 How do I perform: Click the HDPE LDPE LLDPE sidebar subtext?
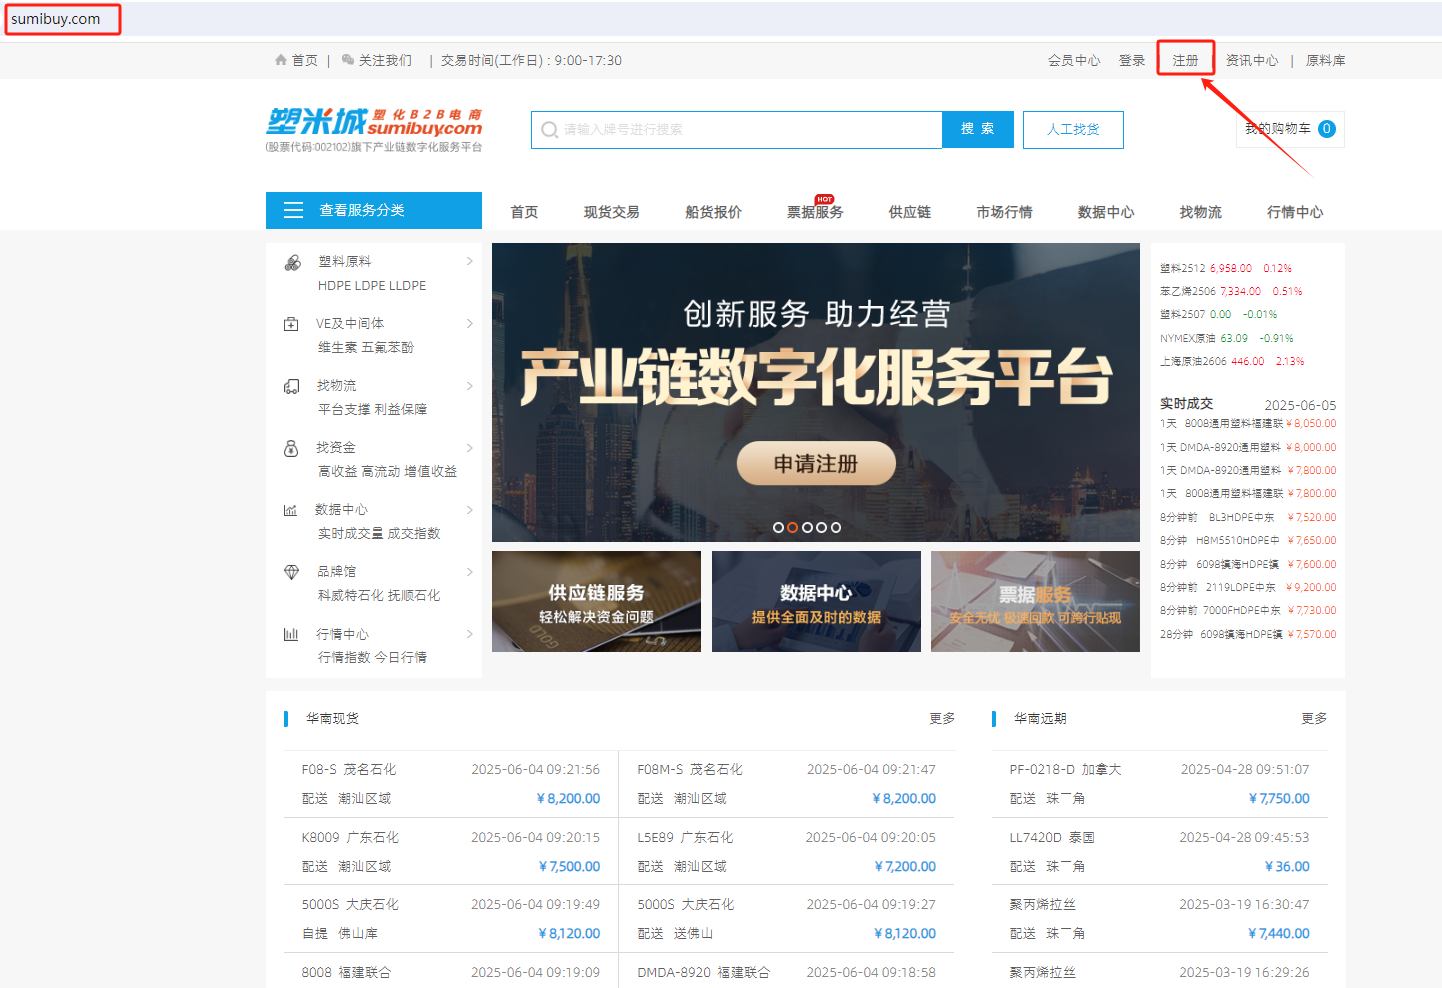(x=372, y=285)
